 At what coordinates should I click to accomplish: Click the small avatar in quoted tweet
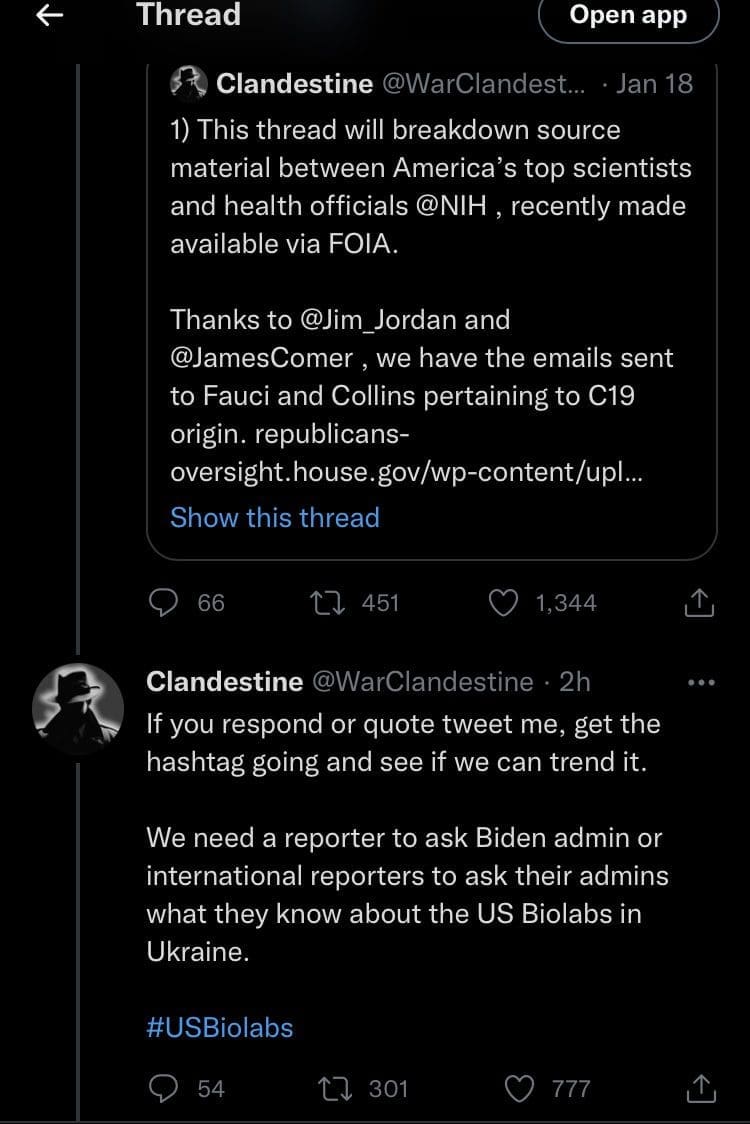click(190, 83)
